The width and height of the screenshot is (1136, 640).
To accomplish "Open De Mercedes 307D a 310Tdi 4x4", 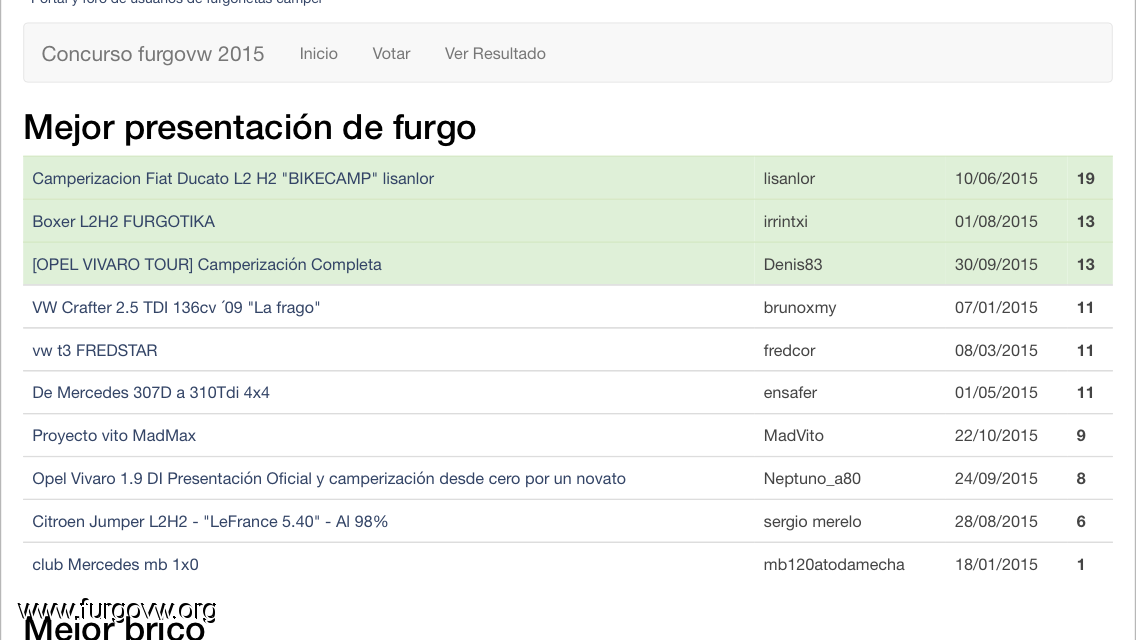I will point(151,392).
